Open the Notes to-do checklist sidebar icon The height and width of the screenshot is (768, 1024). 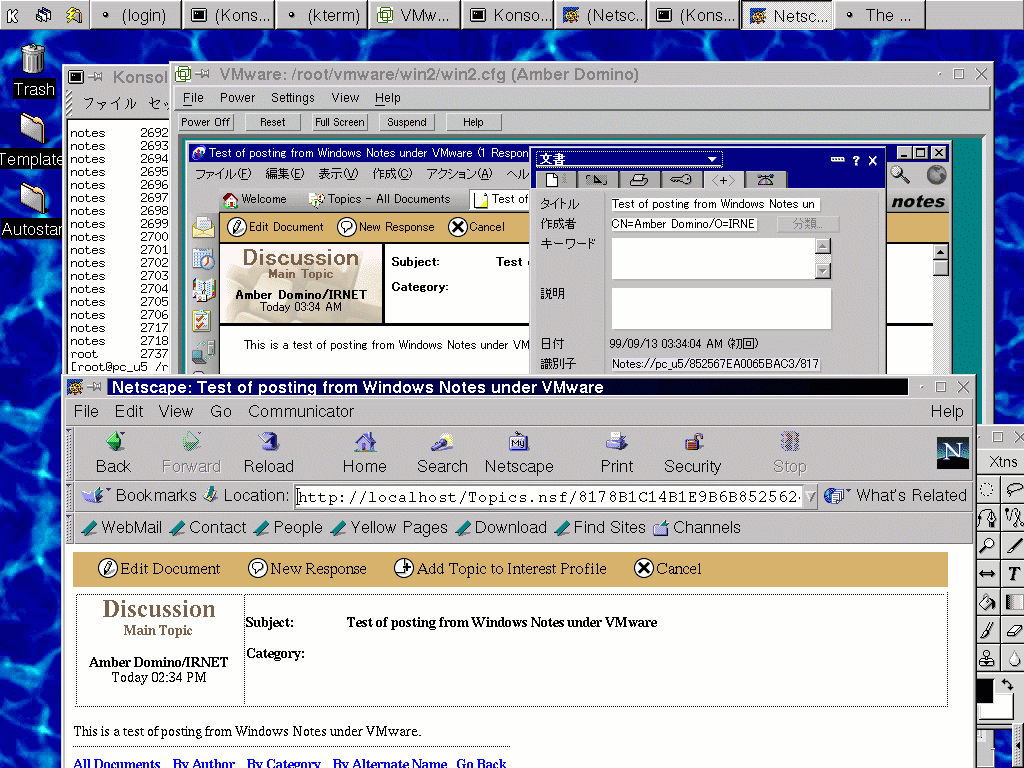point(202,320)
